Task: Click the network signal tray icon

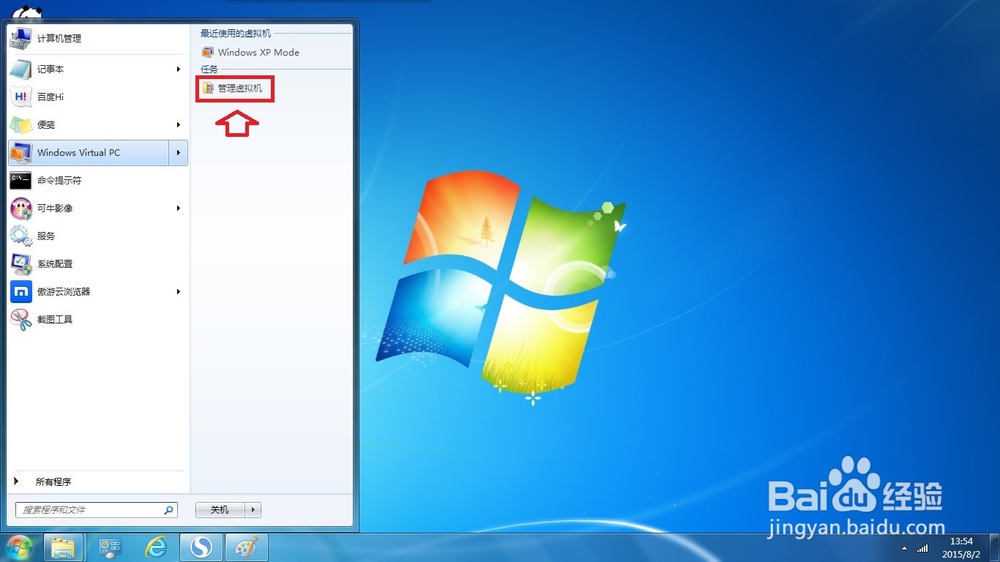Action: pyautogui.click(x=923, y=549)
